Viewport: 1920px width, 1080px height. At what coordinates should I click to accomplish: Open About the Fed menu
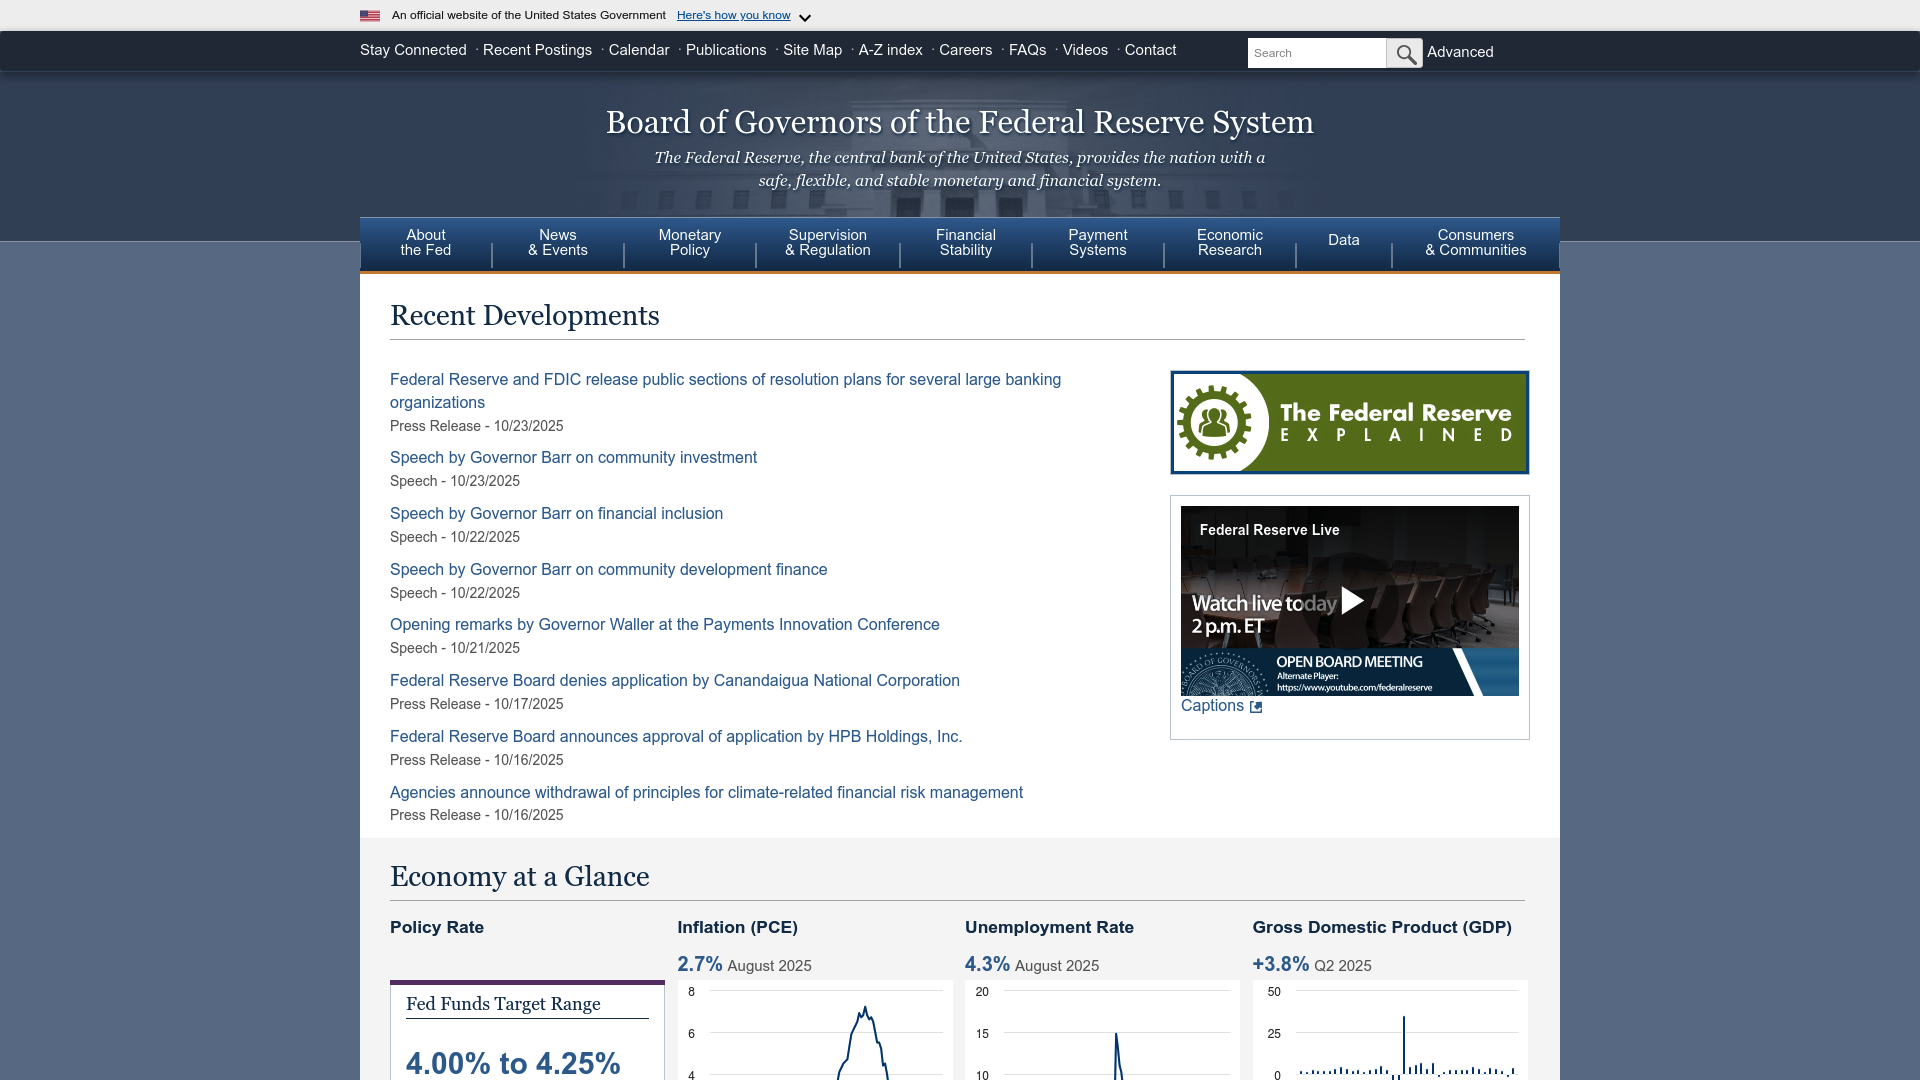426,243
